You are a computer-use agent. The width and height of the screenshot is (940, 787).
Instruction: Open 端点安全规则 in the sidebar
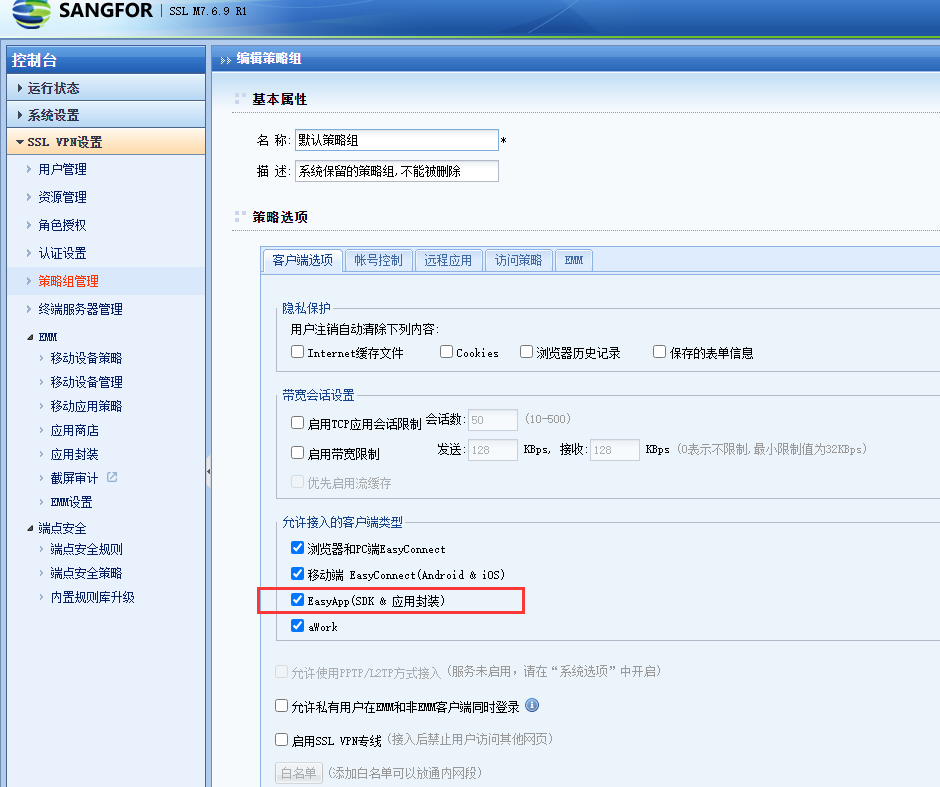86,550
